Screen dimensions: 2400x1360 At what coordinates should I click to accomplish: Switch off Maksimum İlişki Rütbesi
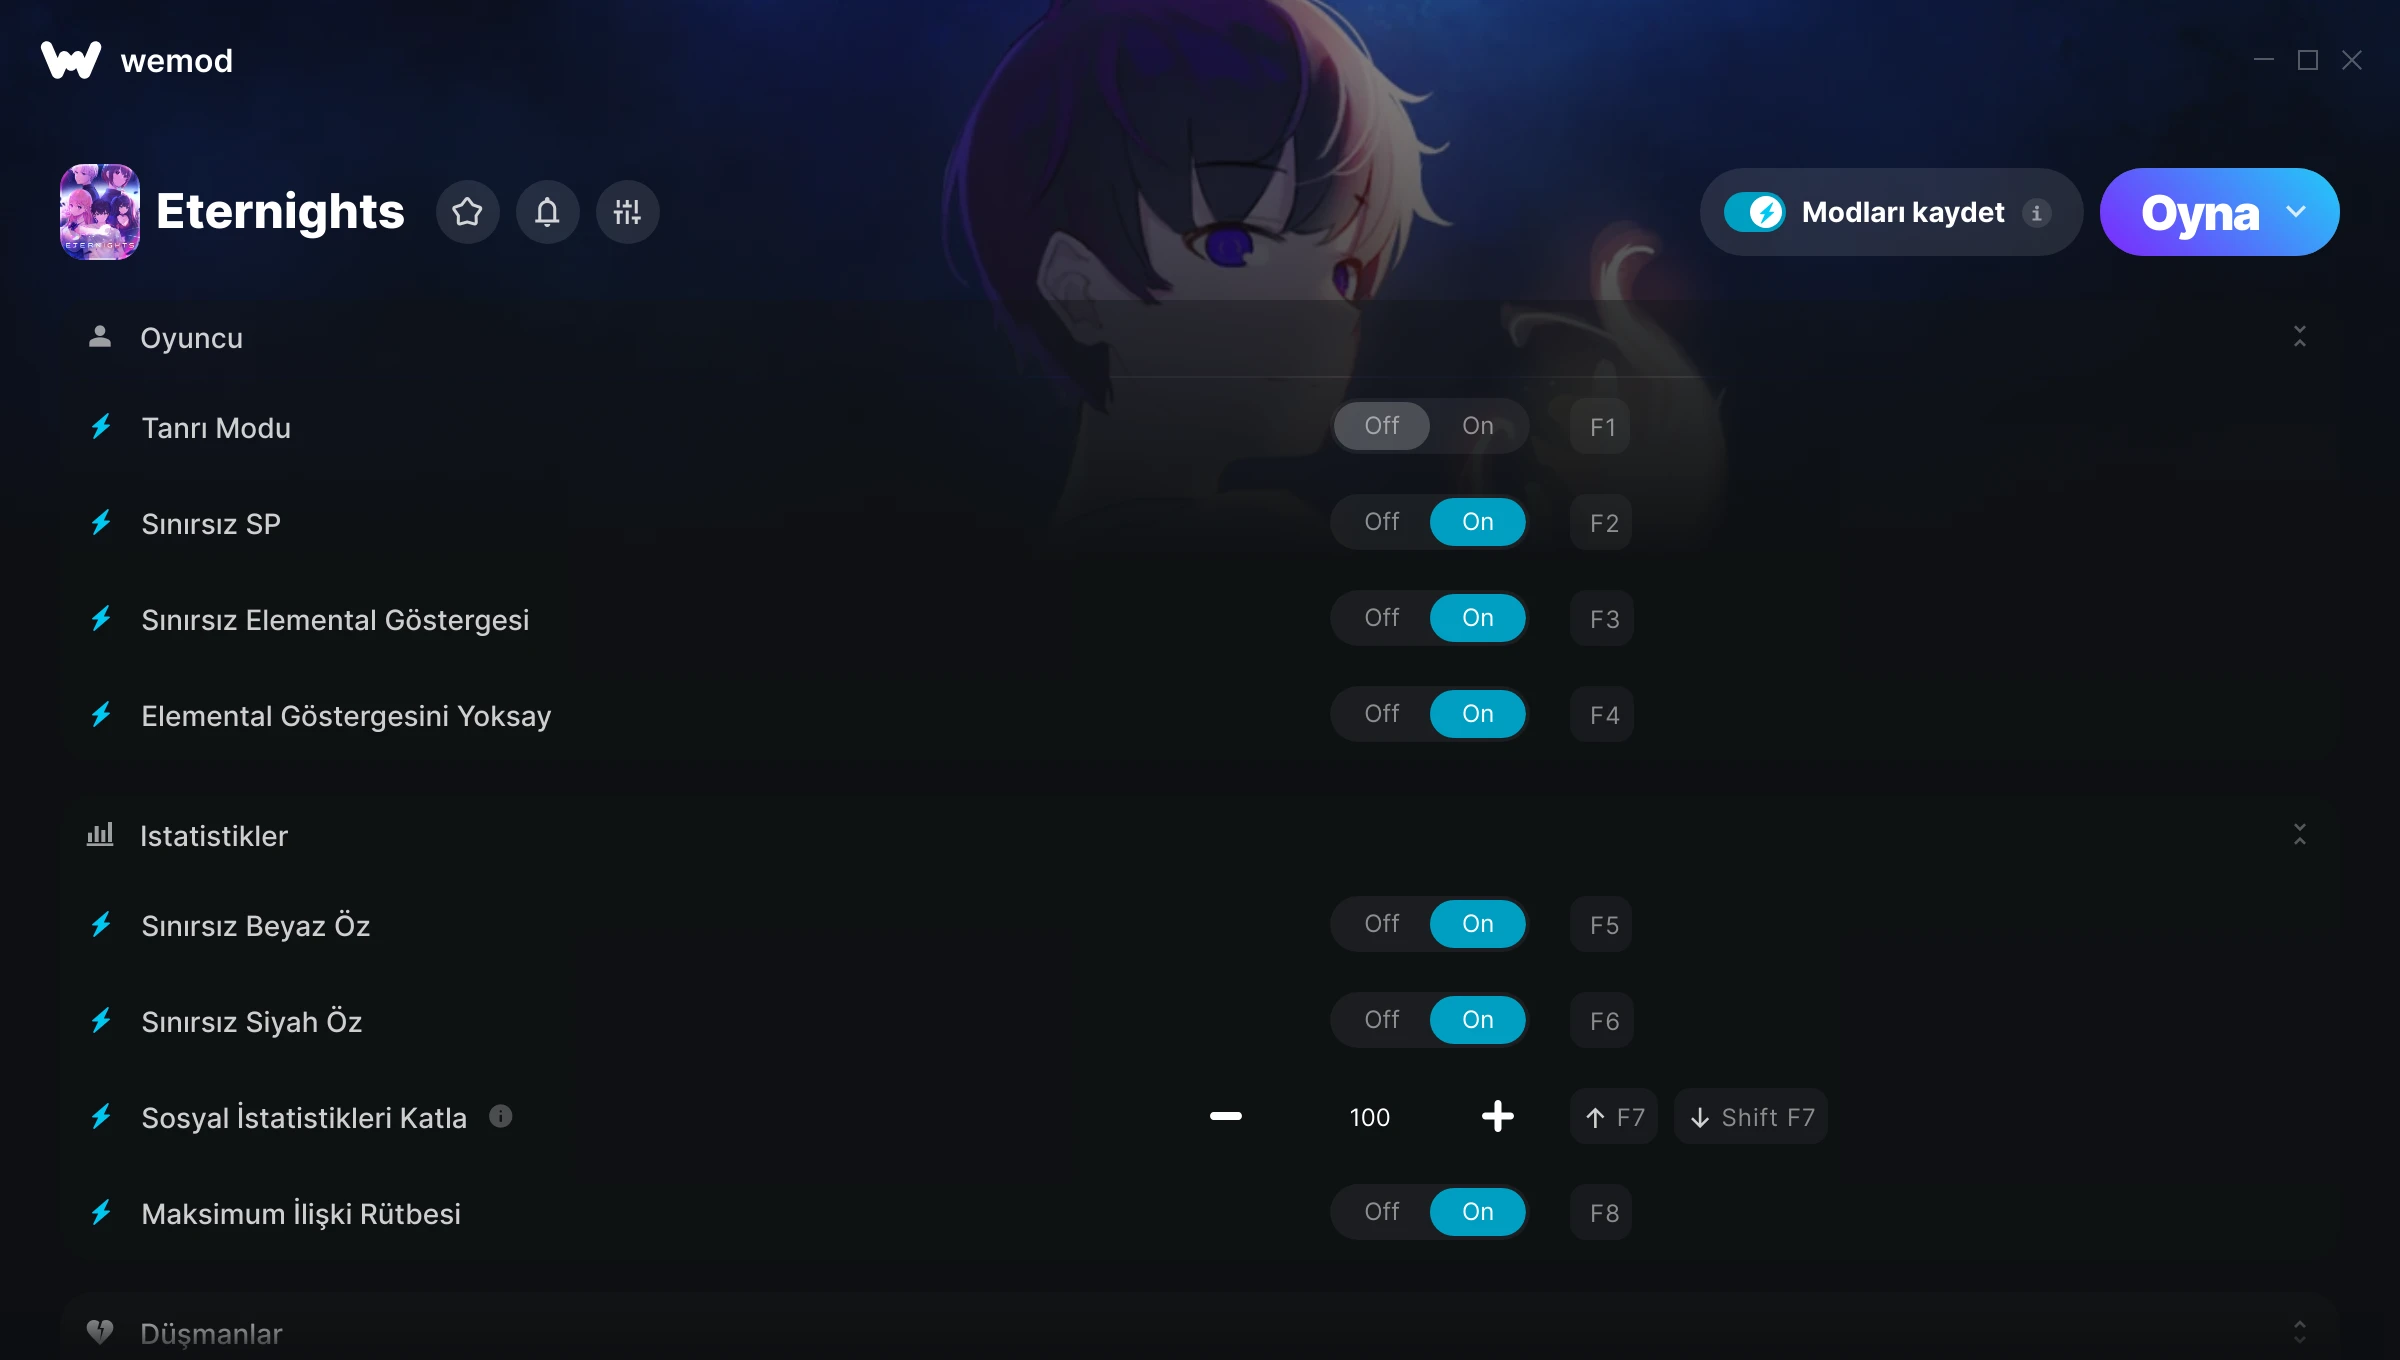click(x=1382, y=1212)
